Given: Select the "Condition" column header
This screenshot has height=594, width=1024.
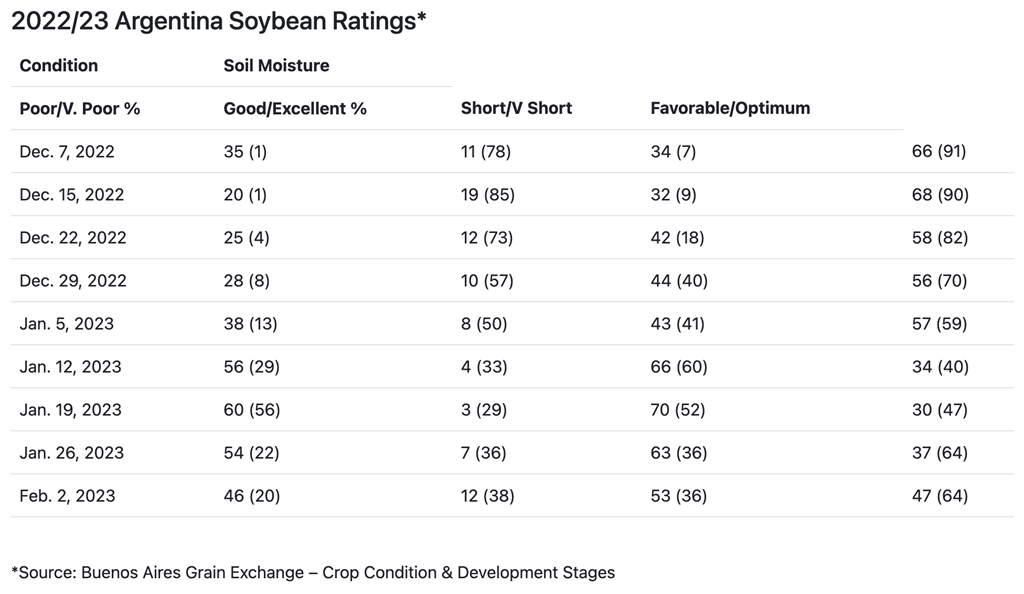Looking at the screenshot, I should point(59,65).
